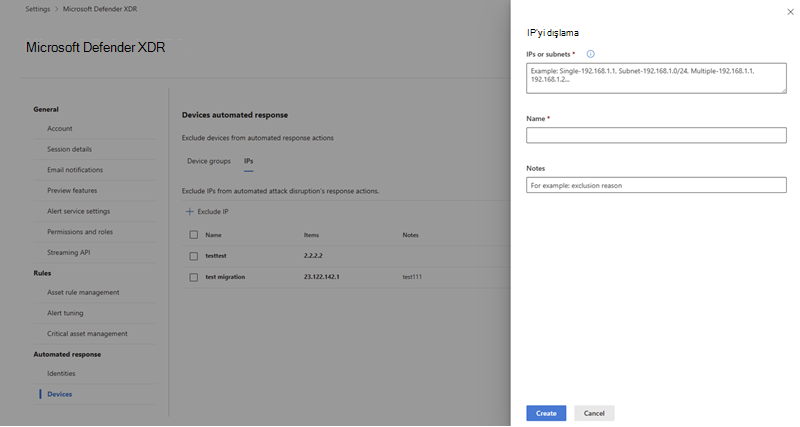The width and height of the screenshot is (800, 427).
Task: Click the plus icon for Exclude IP
Action: [189, 211]
